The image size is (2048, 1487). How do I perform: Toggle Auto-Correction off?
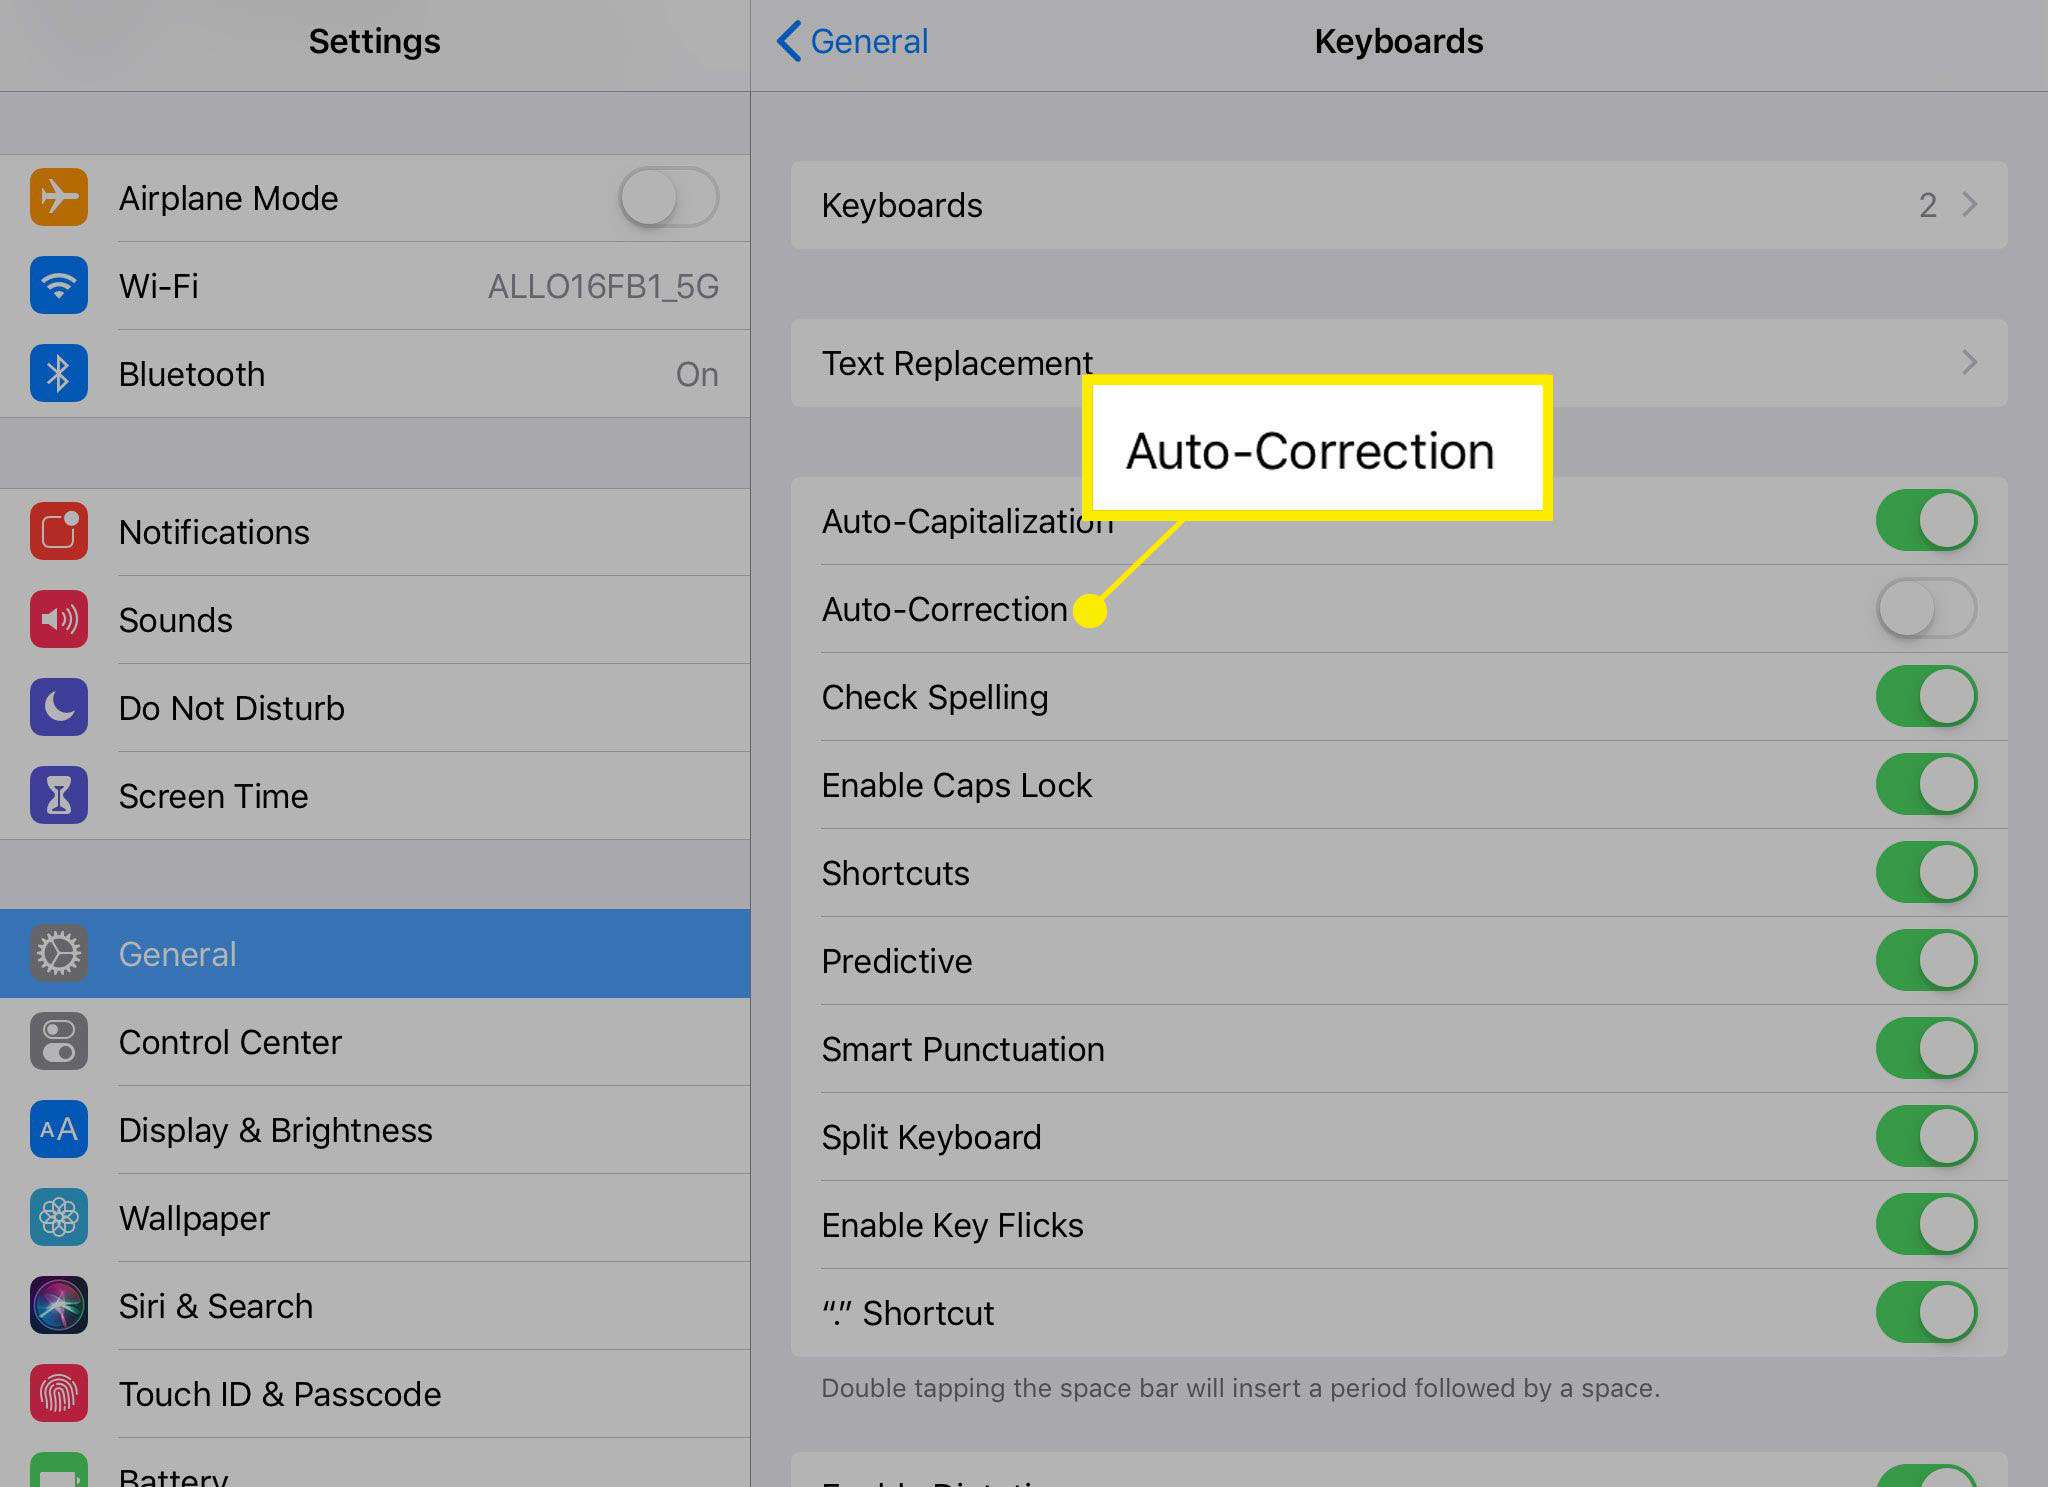pyautogui.click(x=1924, y=608)
